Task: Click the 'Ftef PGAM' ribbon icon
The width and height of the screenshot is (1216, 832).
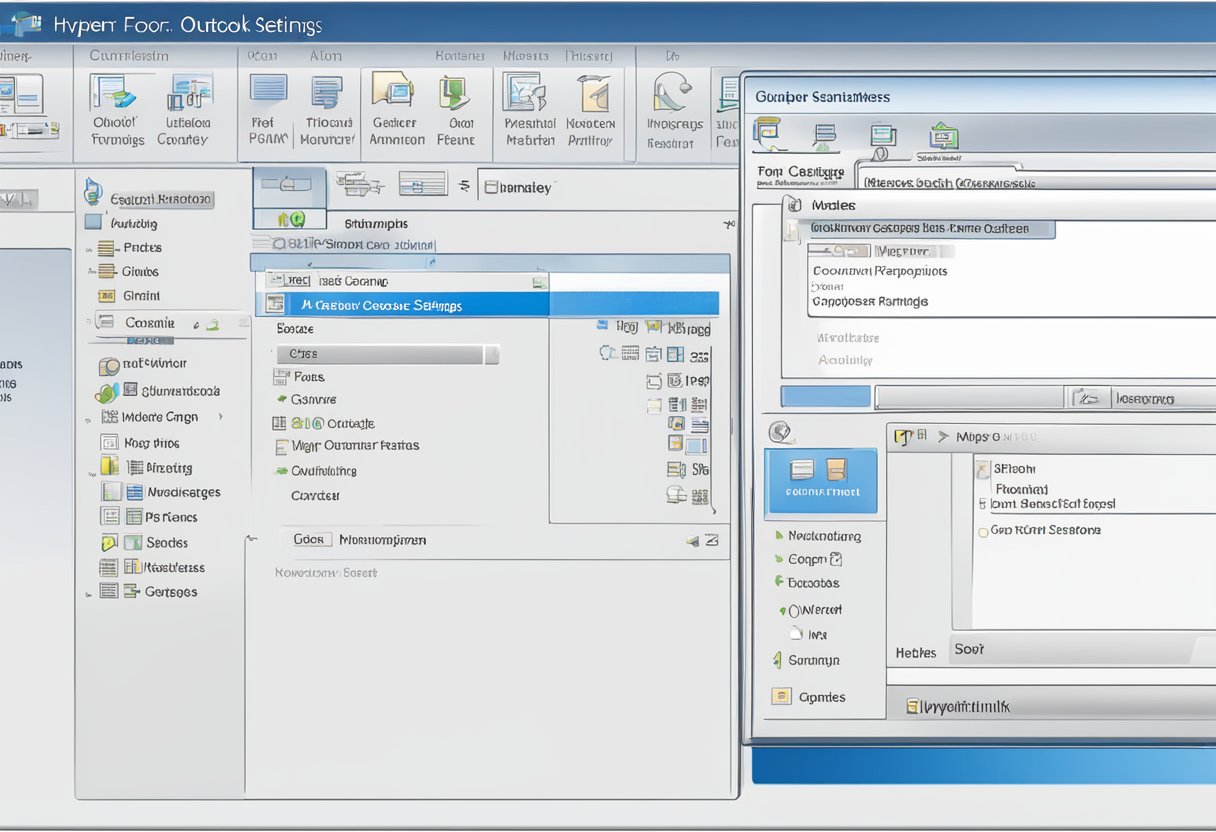Action: (x=268, y=91)
